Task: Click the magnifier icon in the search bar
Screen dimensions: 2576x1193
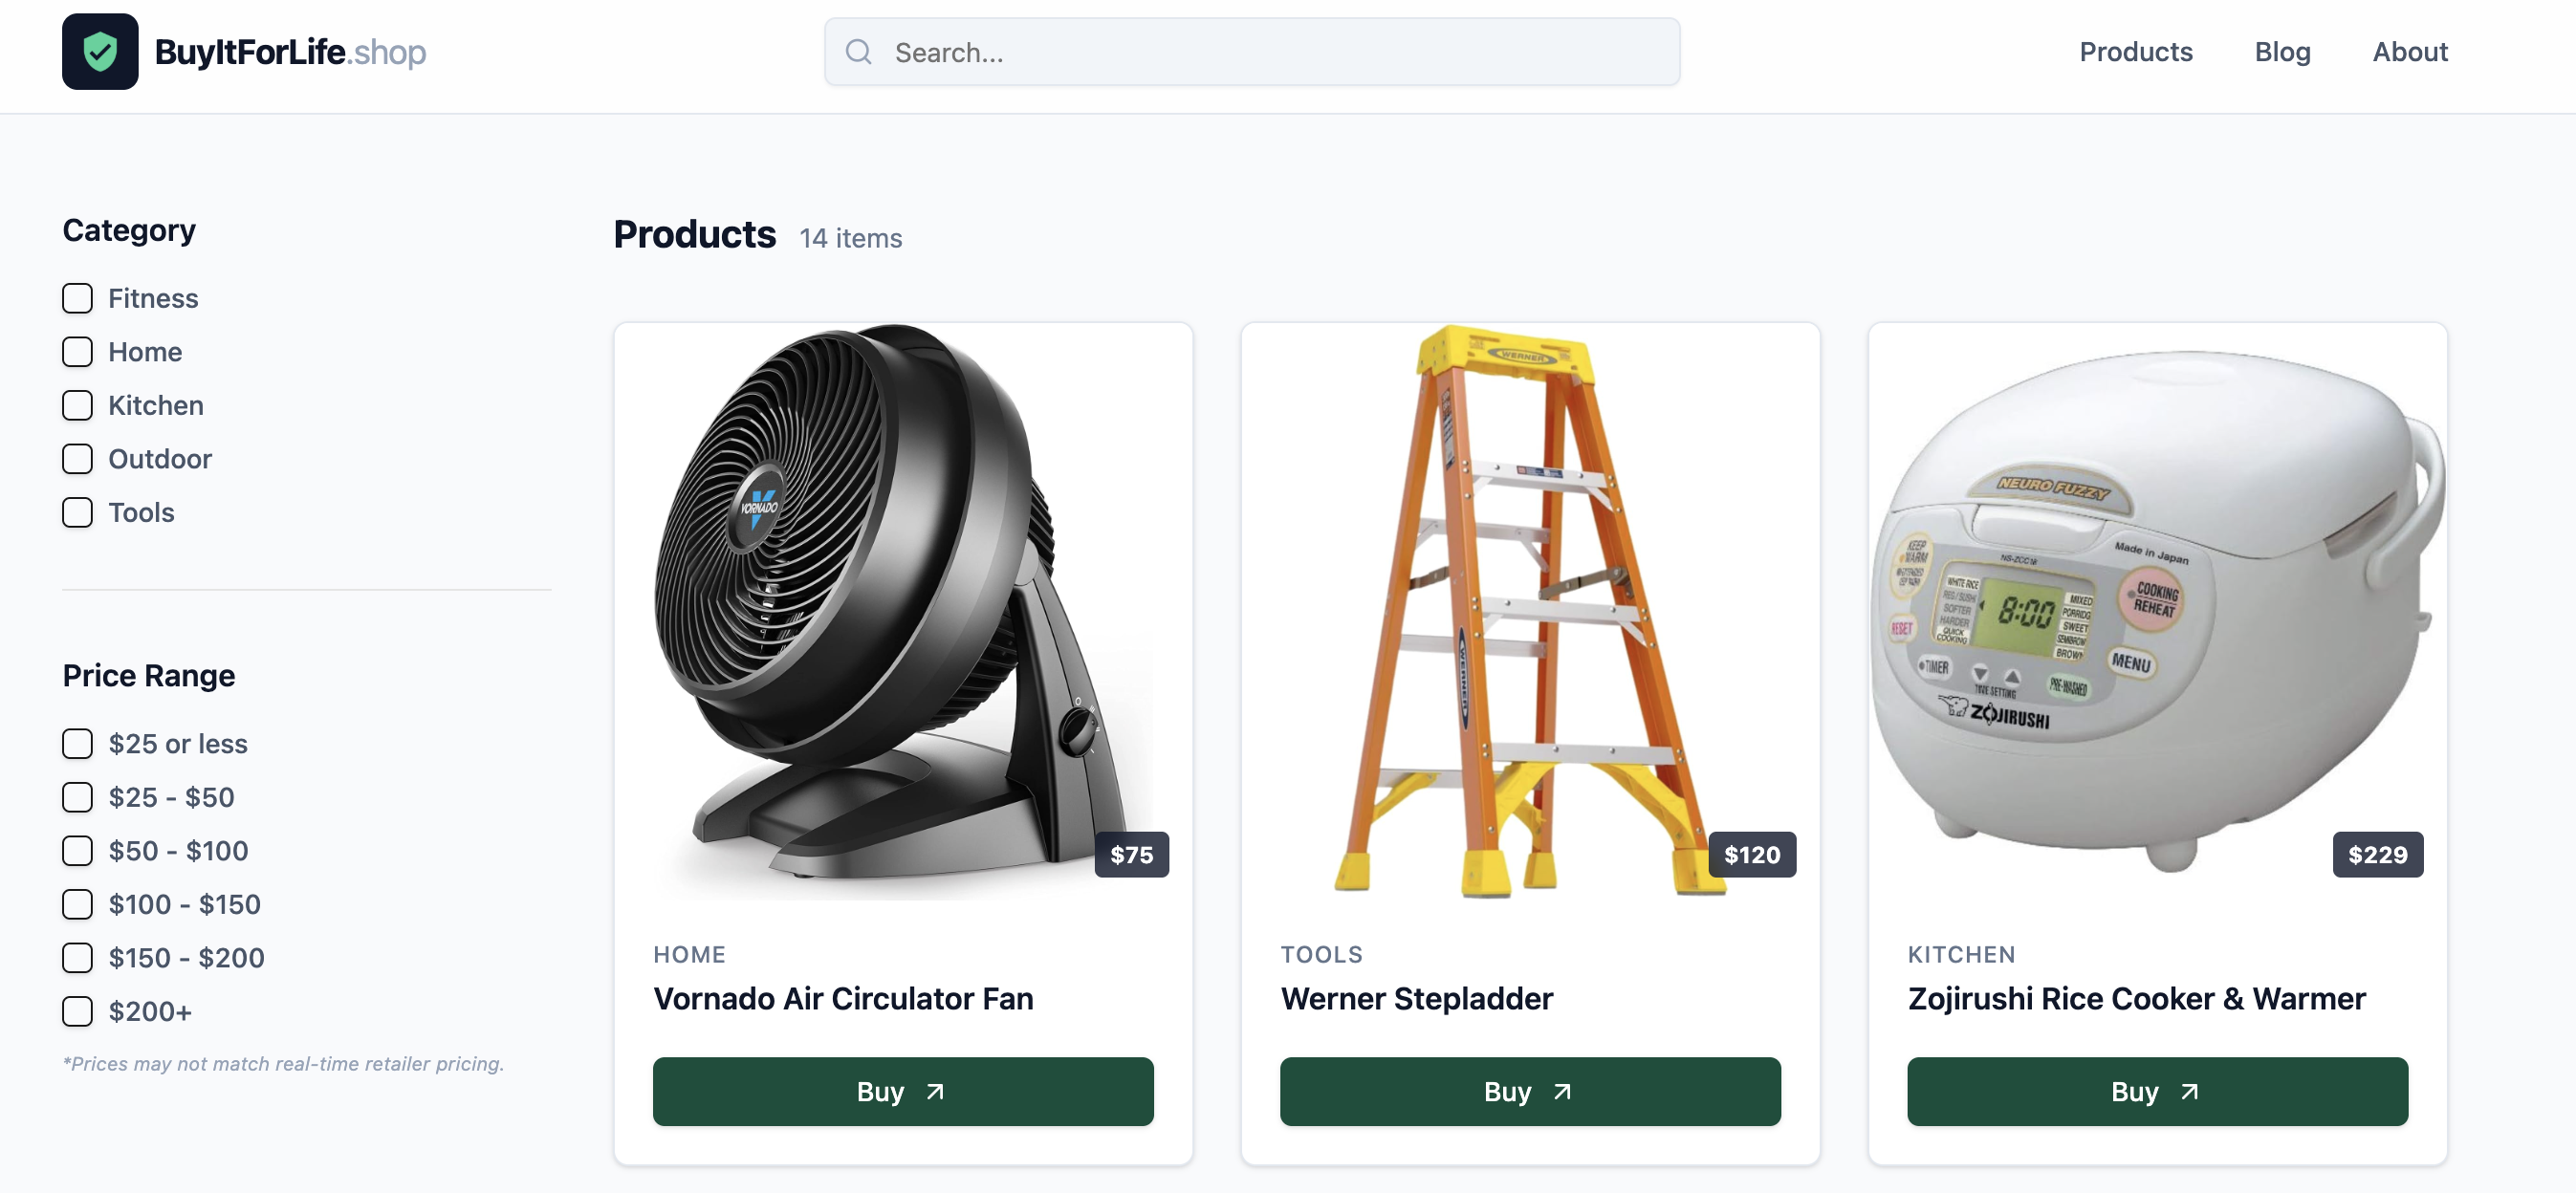Action: (x=858, y=51)
